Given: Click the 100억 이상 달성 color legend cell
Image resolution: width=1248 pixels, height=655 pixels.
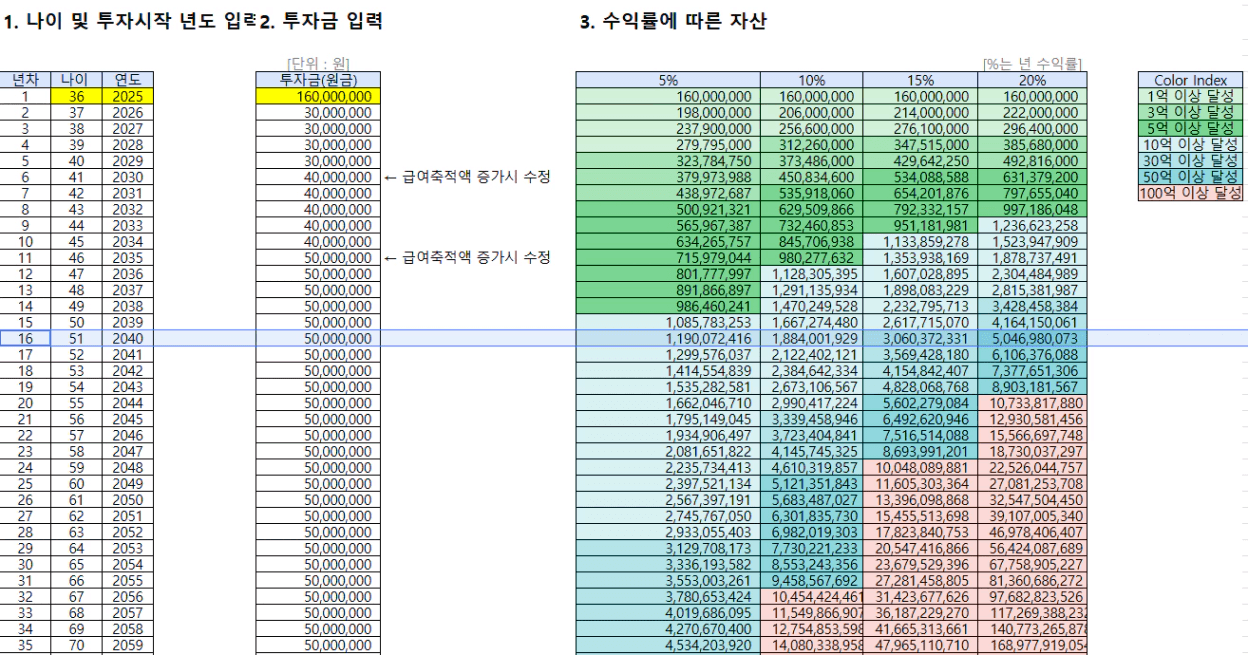Looking at the screenshot, I should 1192,193.
